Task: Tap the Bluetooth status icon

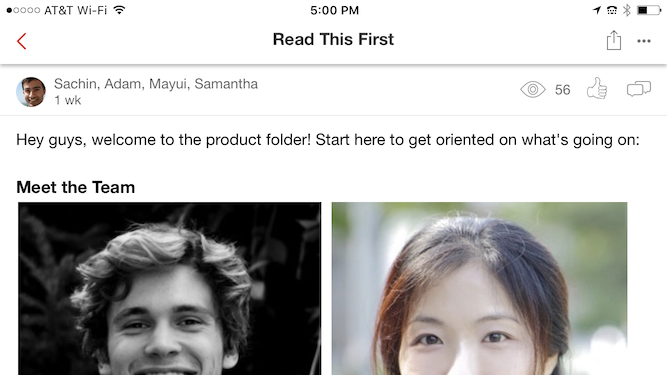Action: click(627, 10)
